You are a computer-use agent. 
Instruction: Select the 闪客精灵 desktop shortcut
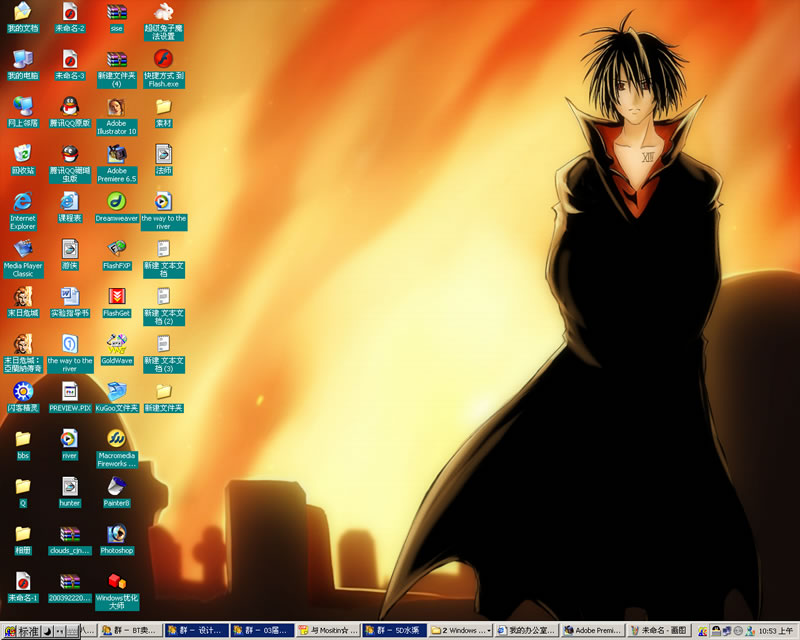coord(22,397)
